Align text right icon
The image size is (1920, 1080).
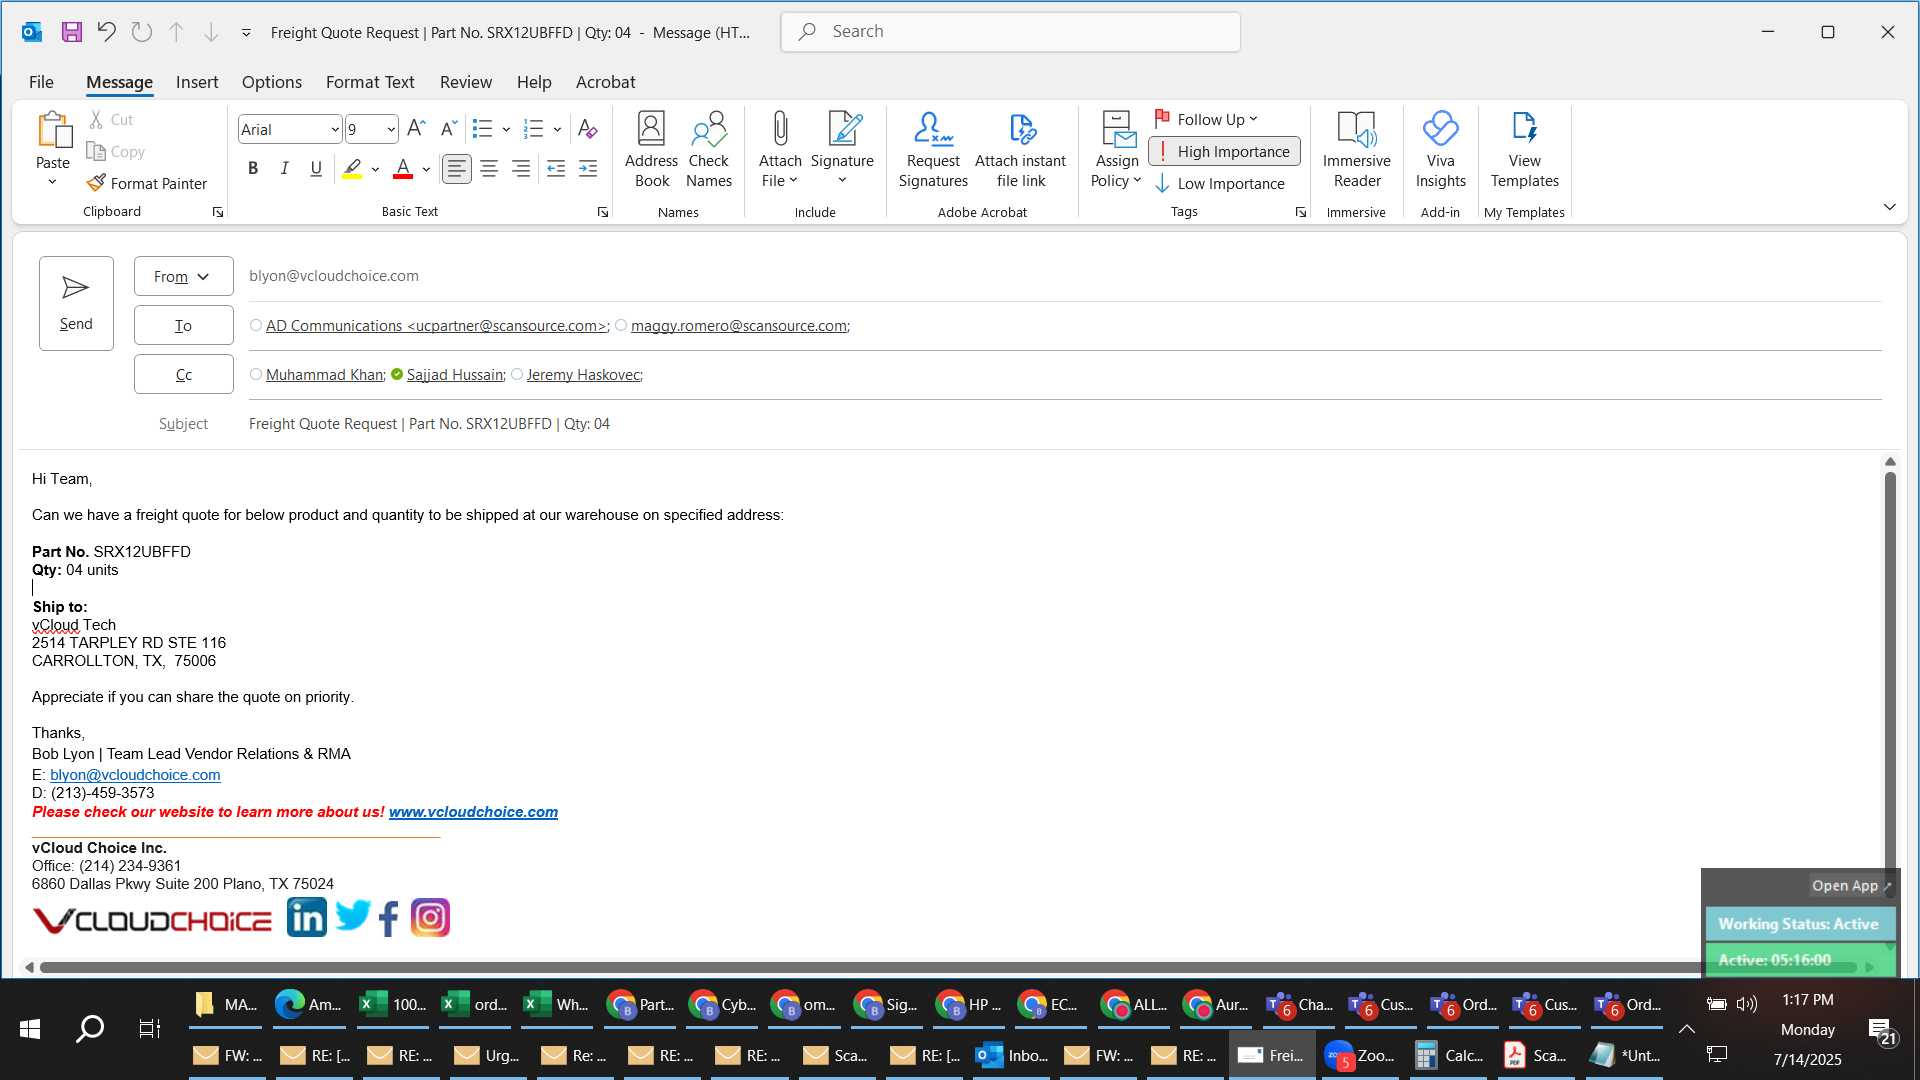[521, 169]
